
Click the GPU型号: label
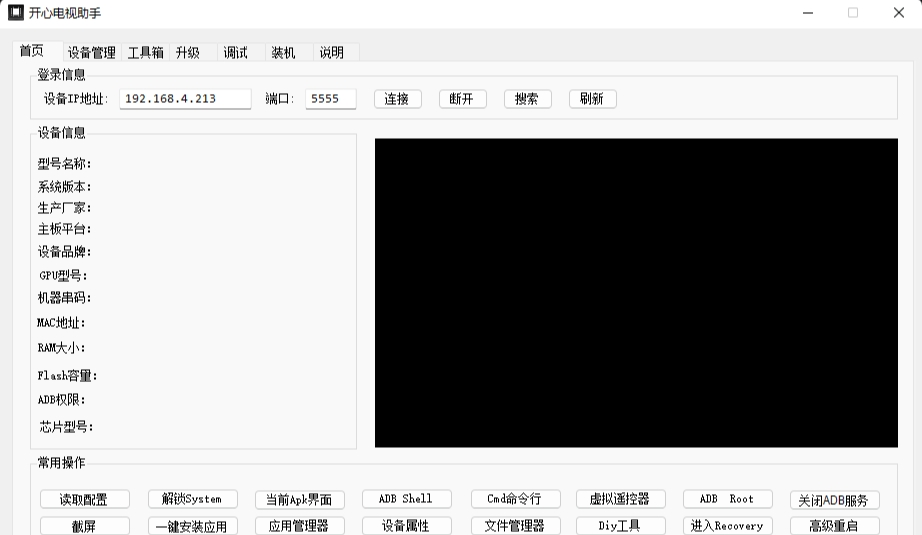(x=64, y=275)
